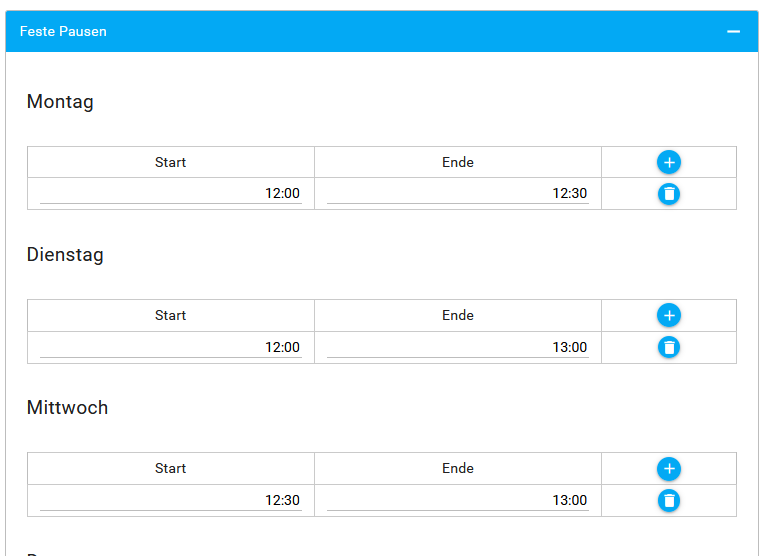This screenshot has width=767, height=556.
Task: Click Start column header in Montag table
Action: 171,162
